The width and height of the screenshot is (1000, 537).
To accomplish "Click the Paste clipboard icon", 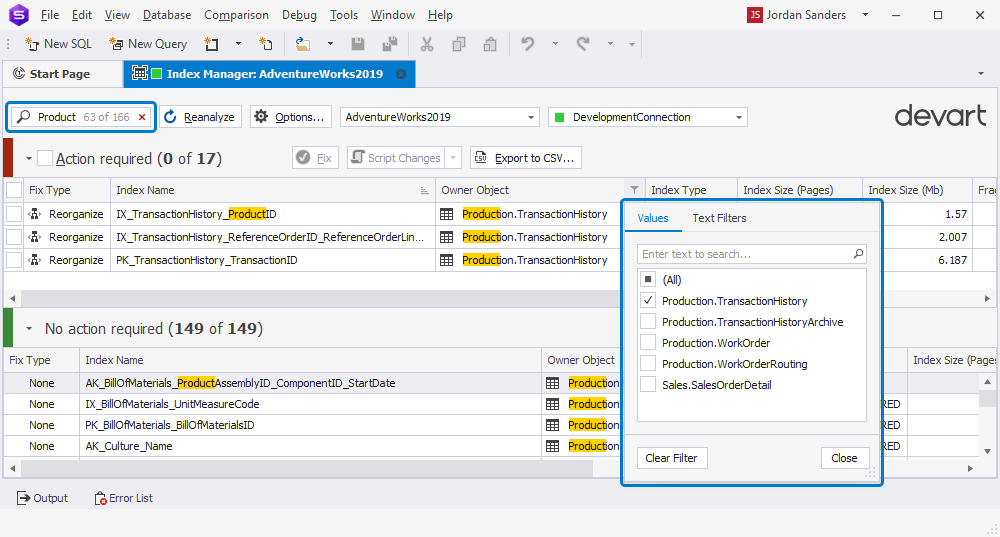I will click(490, 44).
